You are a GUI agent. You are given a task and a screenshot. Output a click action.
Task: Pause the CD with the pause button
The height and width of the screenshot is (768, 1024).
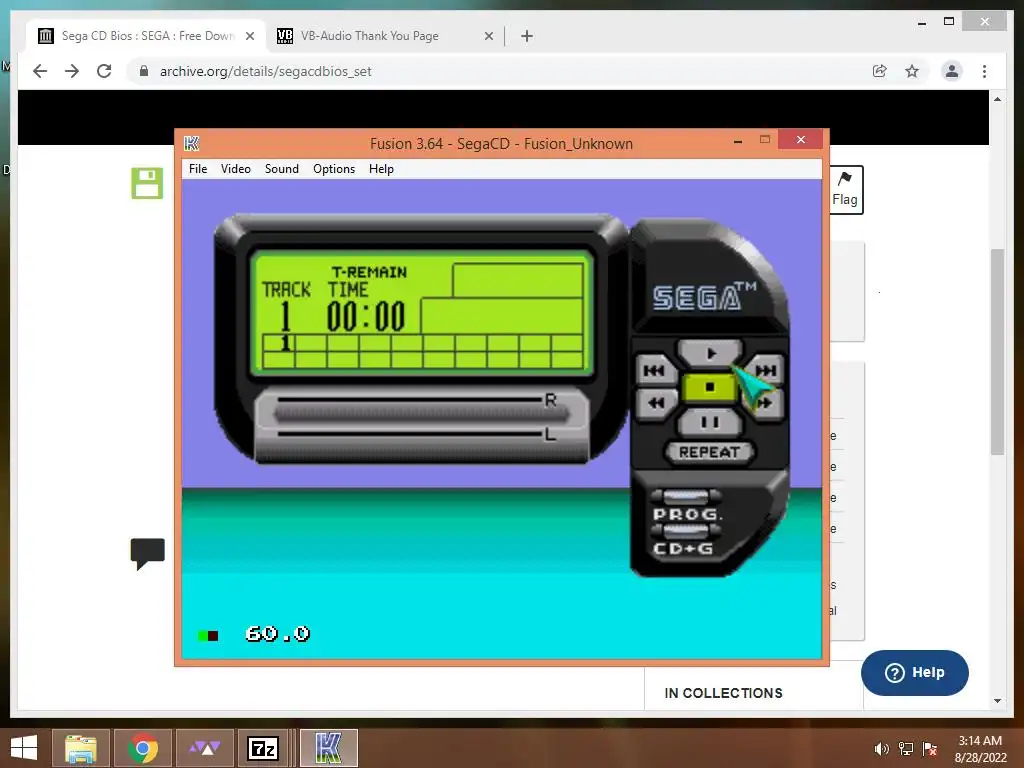tap(710, 423)
